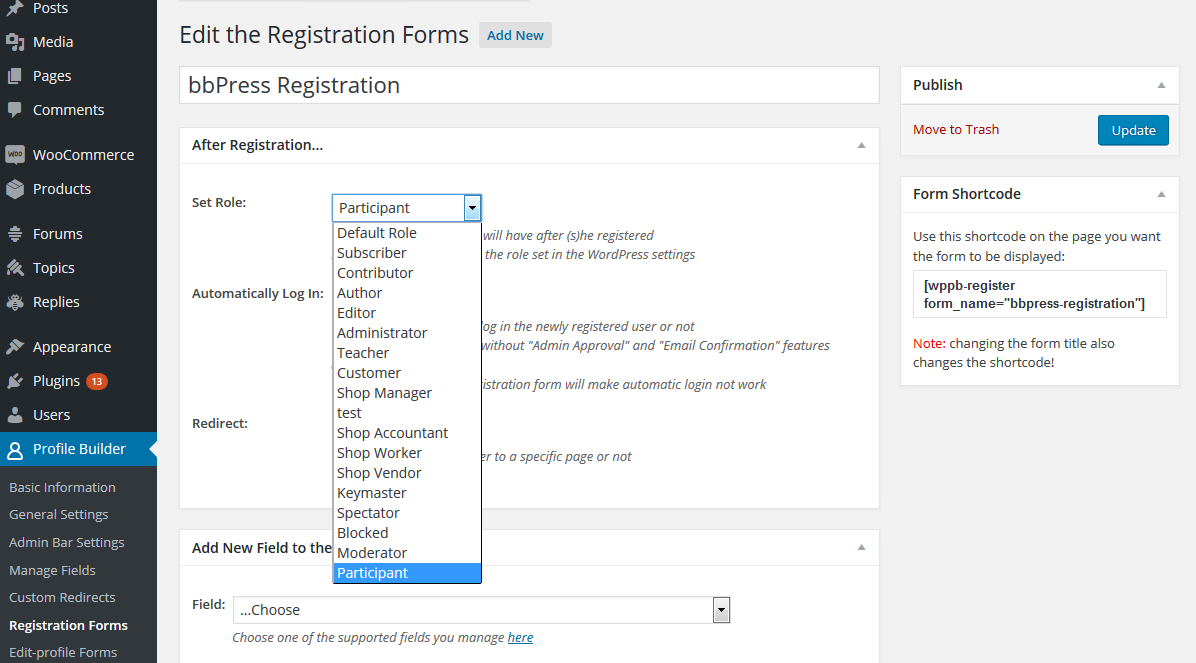Viewport: 1196px width, 663px height.
Task: Click the Posts pin icon
Action: pos(14,8)
